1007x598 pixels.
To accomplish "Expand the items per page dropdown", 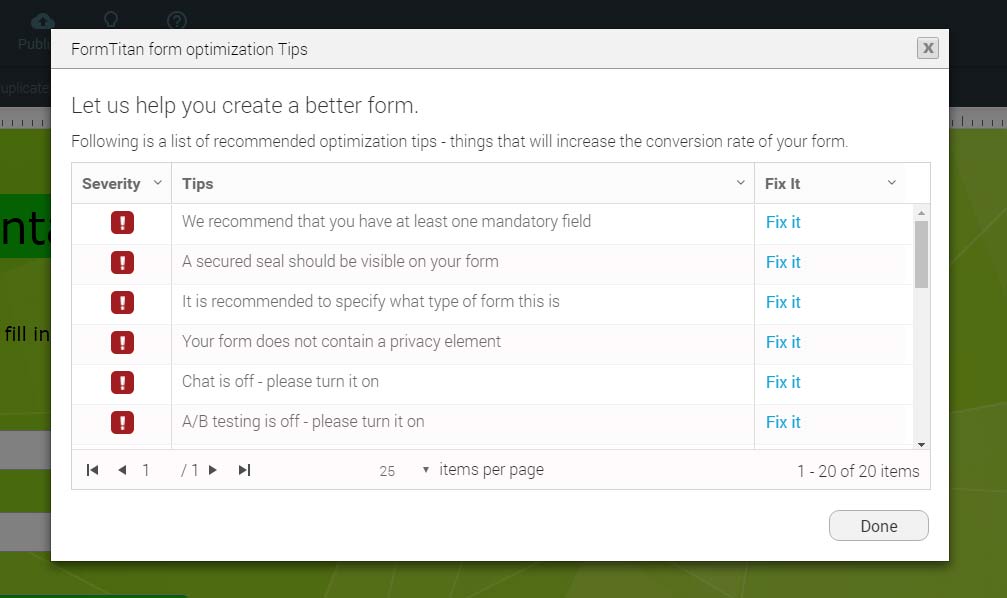I will click(426, 470).
